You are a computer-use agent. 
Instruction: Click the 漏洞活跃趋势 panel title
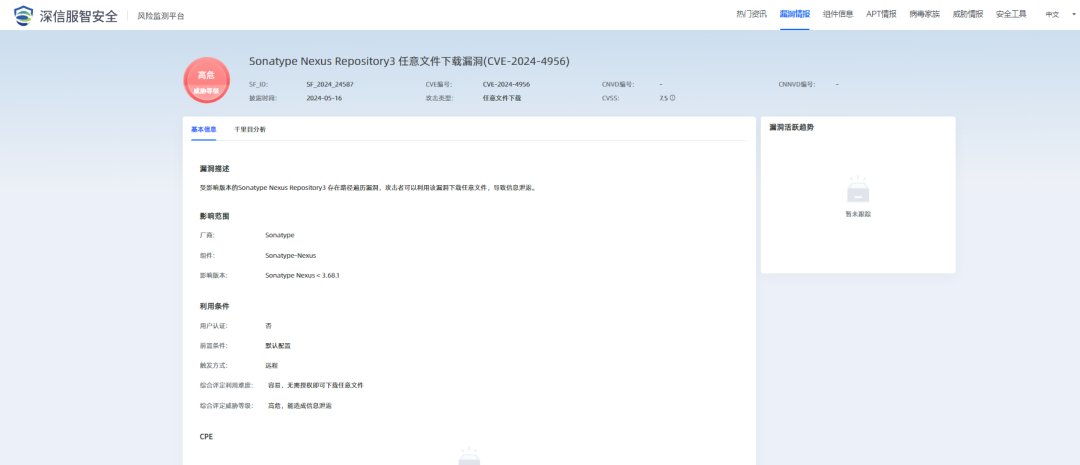[x=791, y=127]
